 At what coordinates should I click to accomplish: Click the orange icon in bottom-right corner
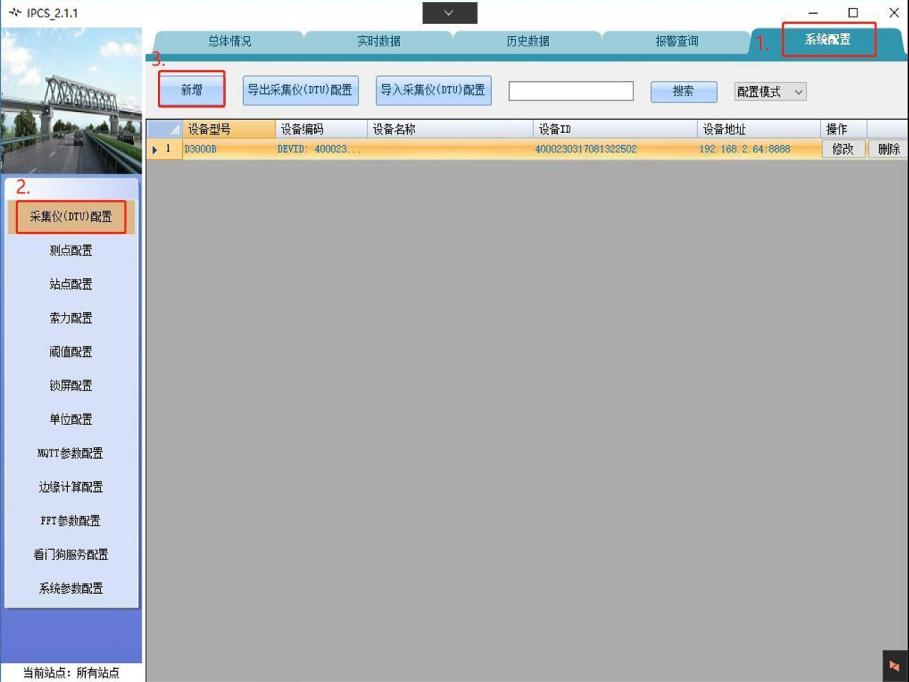[x=894, y=666]
